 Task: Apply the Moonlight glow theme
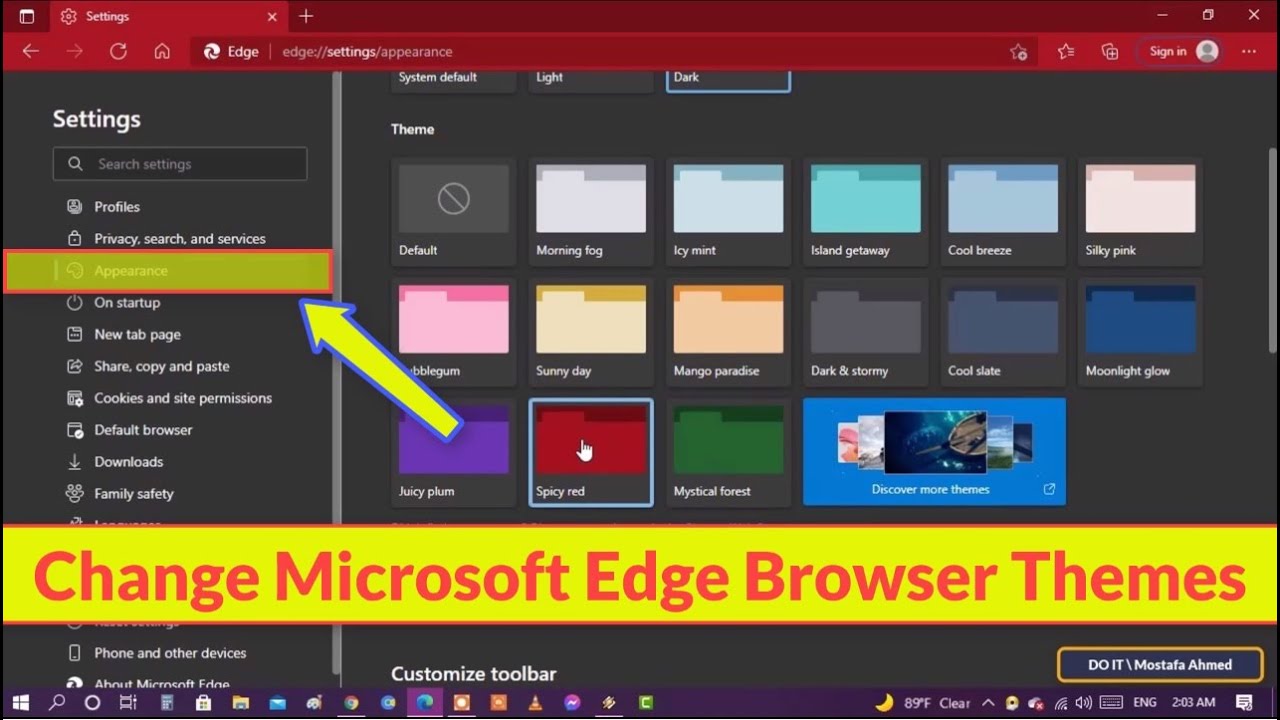coord(1140,332)
